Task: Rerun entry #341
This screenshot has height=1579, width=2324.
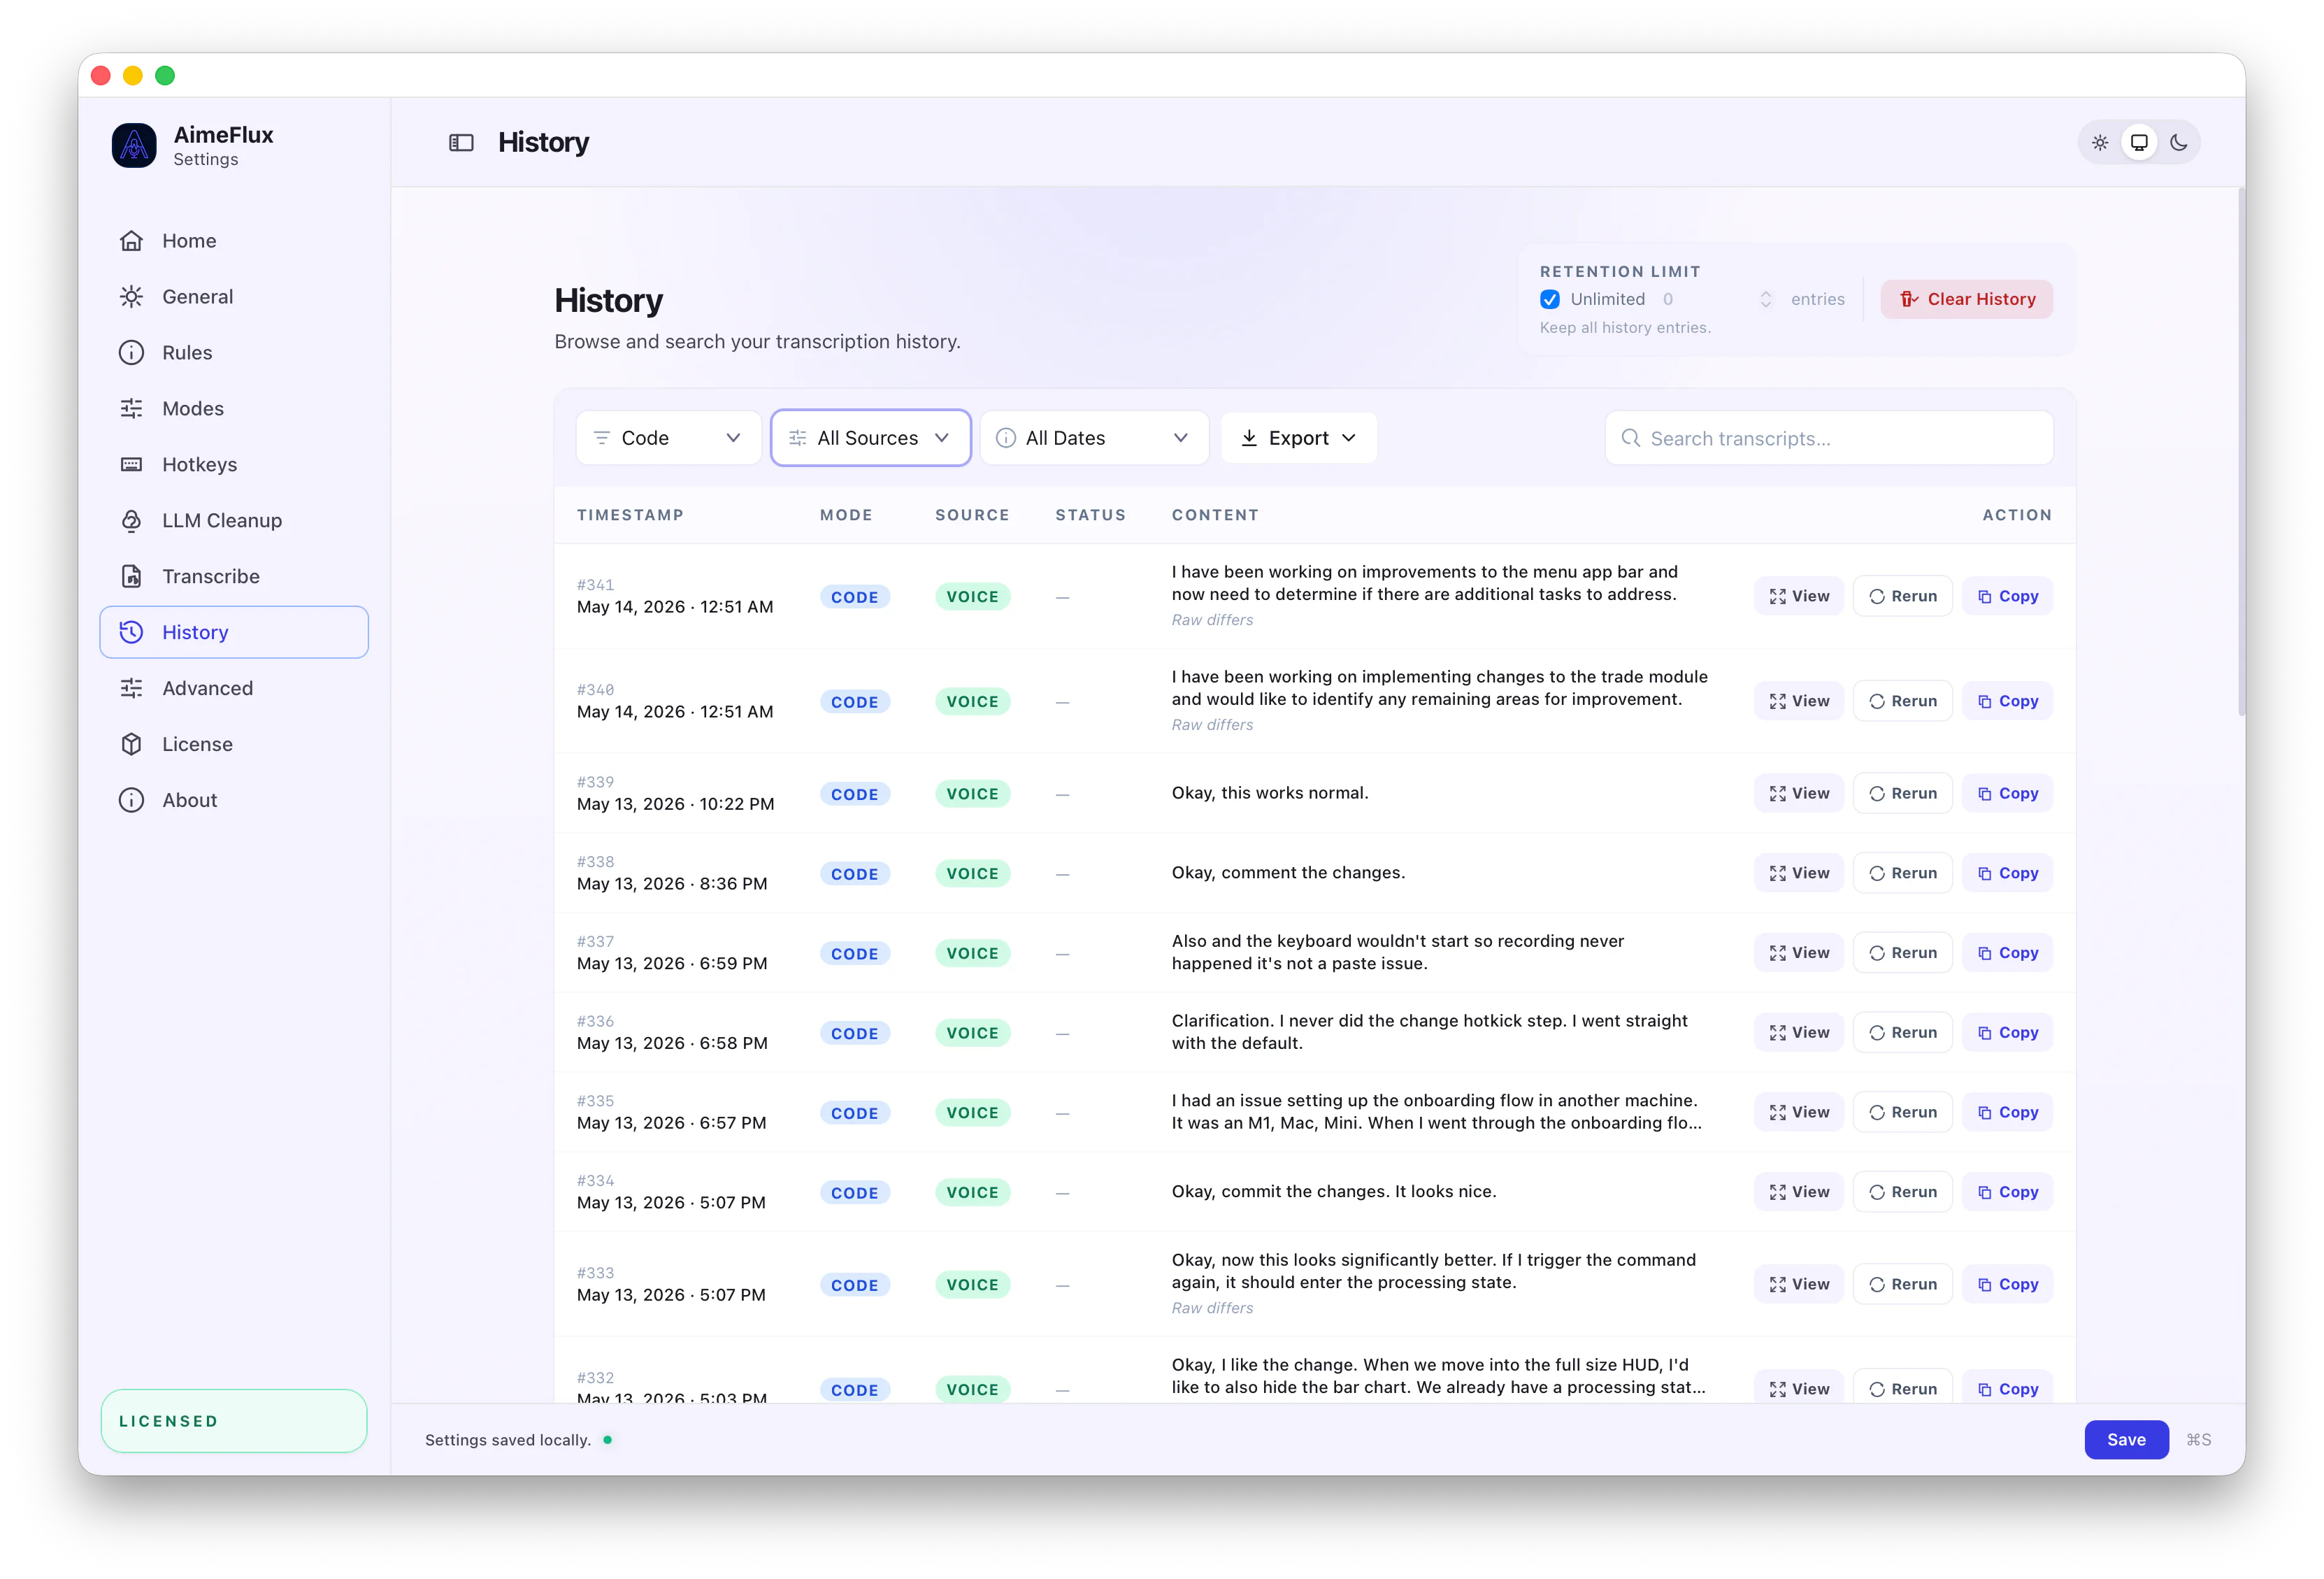Action: (1903, 597)
